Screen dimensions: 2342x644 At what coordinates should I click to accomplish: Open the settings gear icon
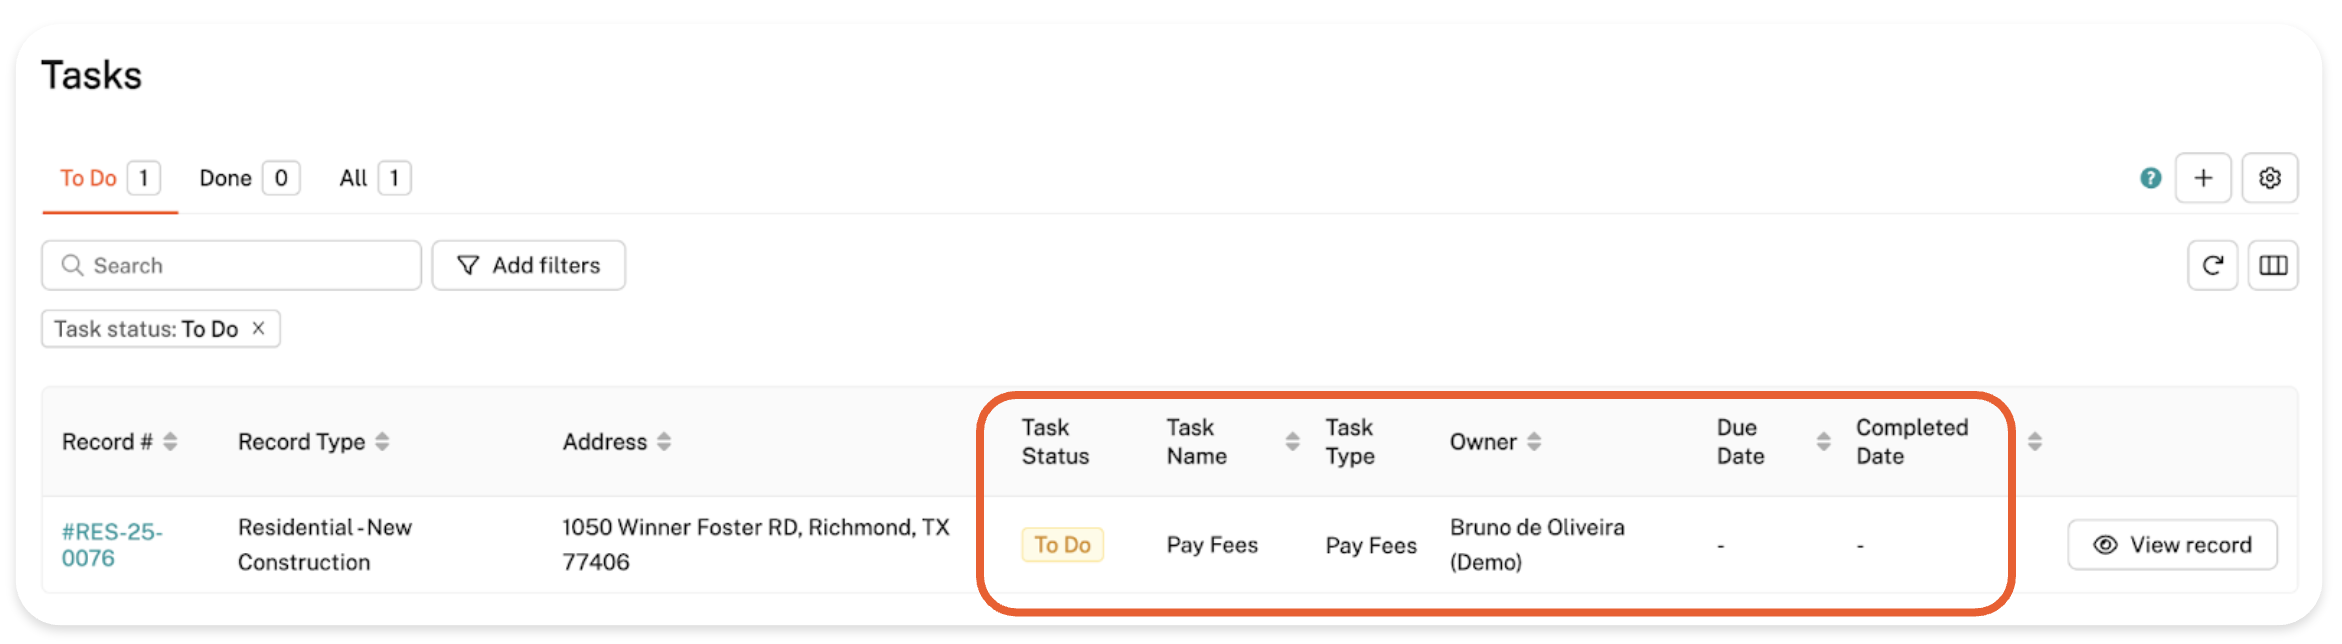click(x=2269, y=178)
